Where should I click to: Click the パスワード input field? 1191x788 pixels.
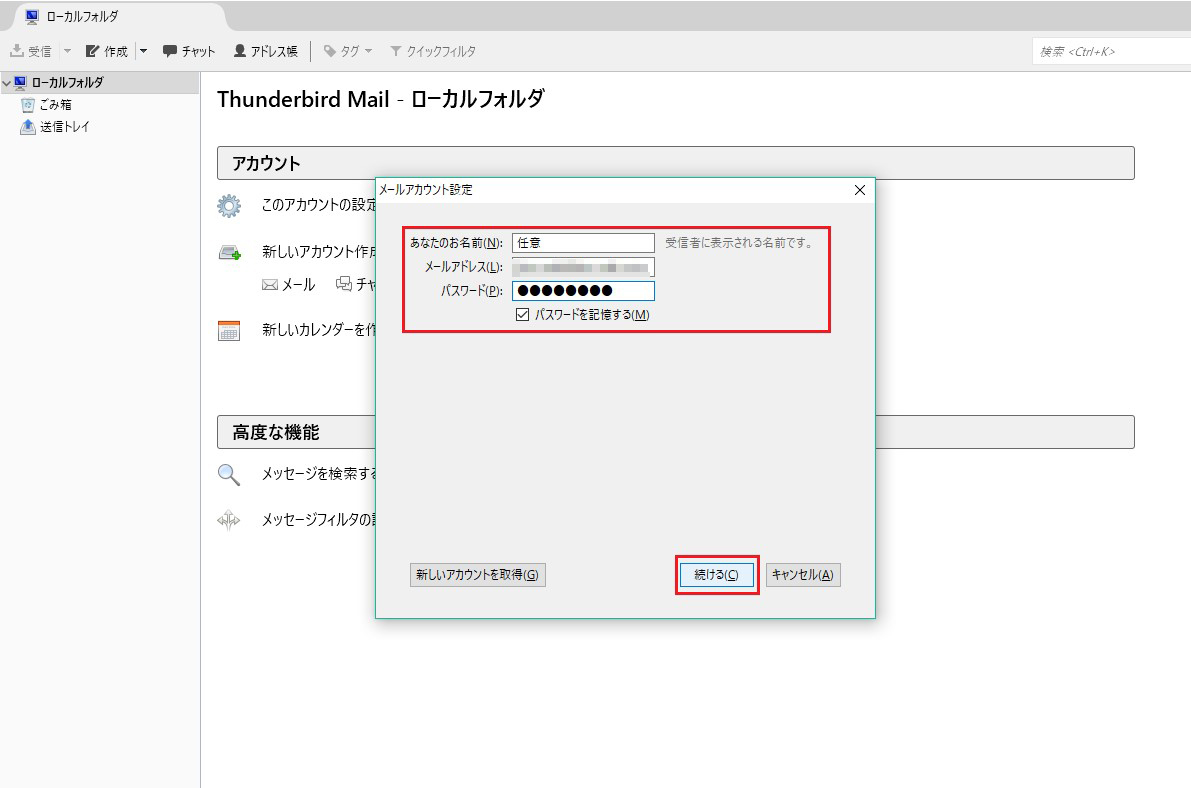(x=583, y=290)
